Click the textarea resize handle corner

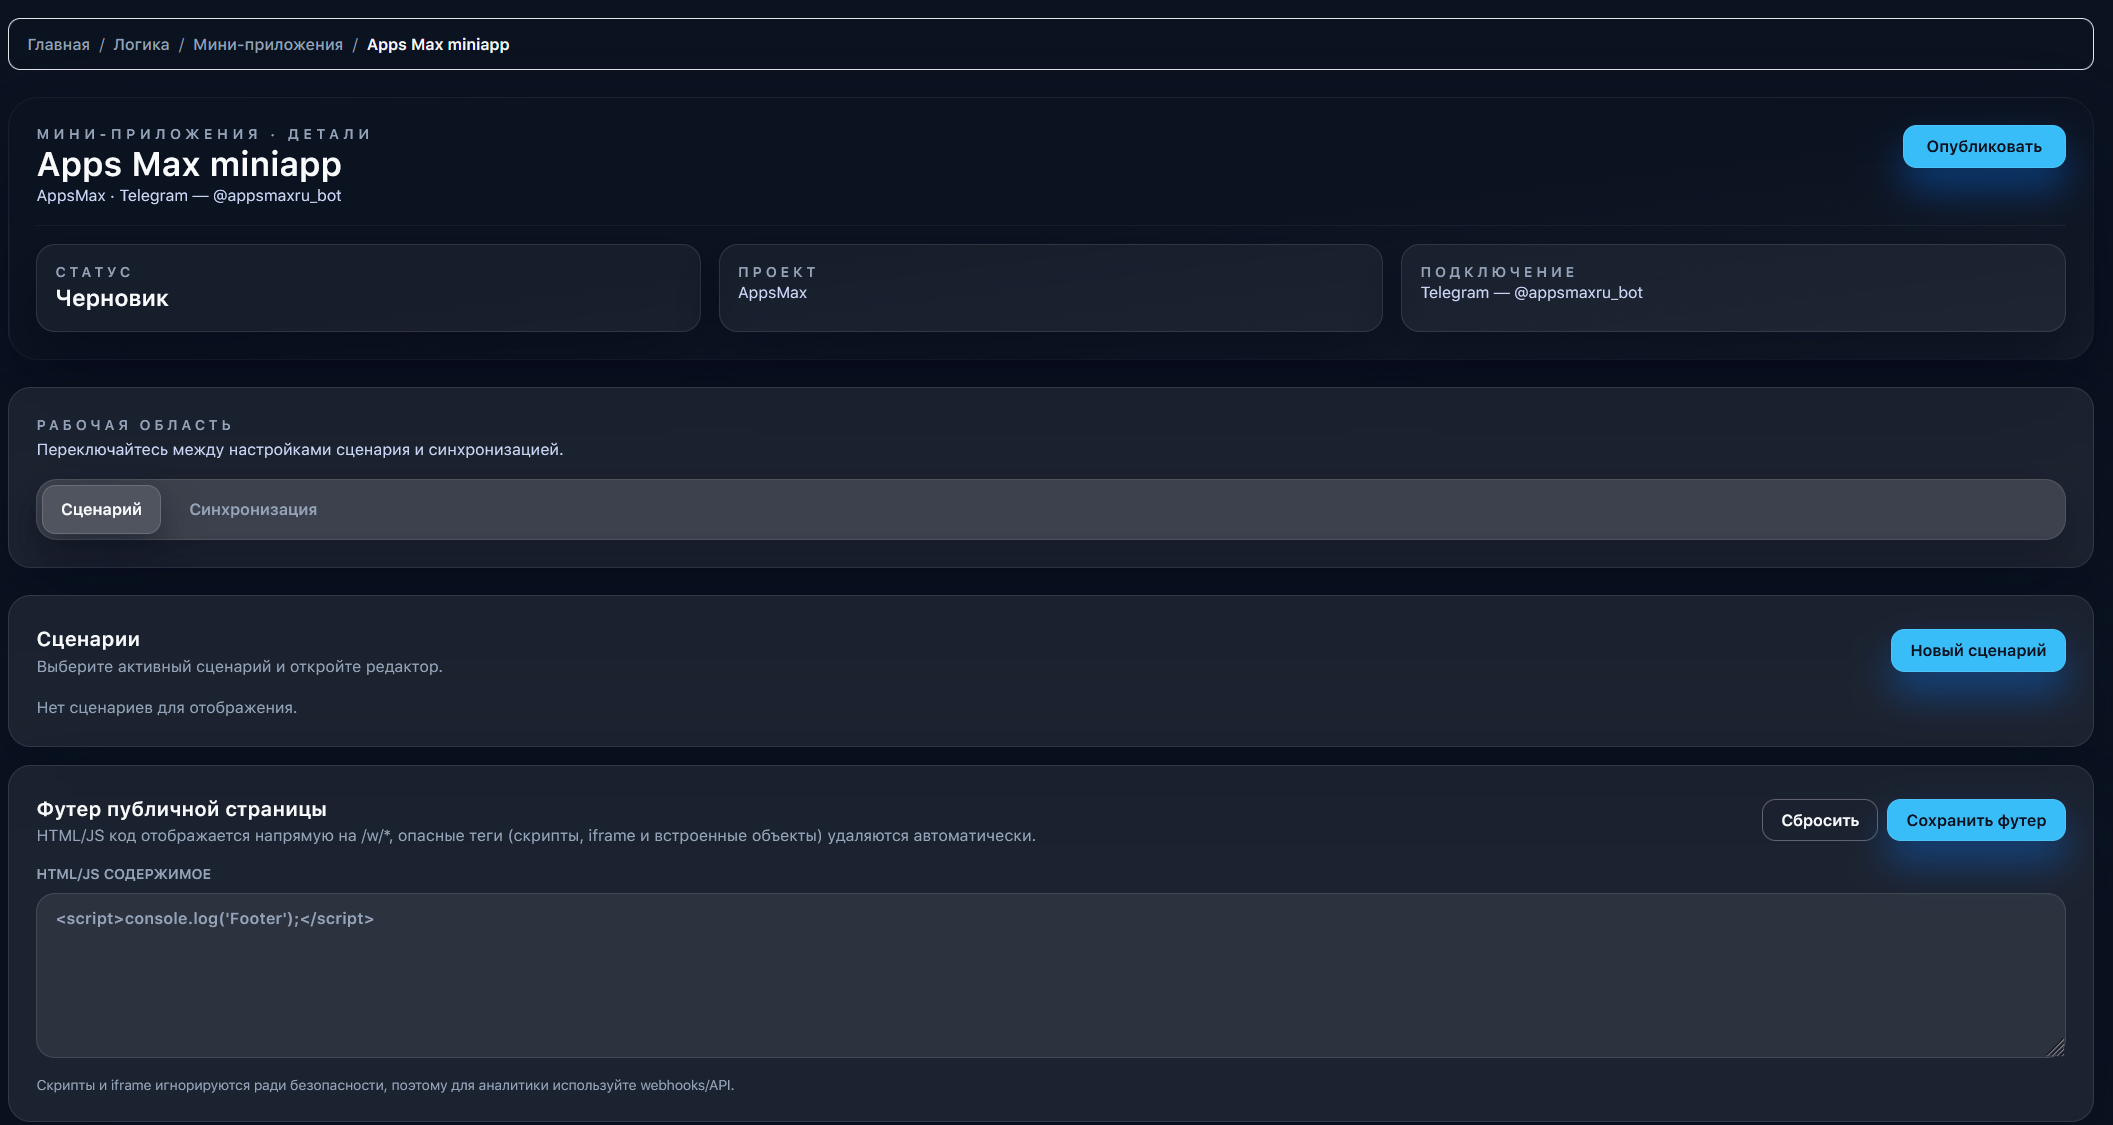click(x=2056, y=1048)
